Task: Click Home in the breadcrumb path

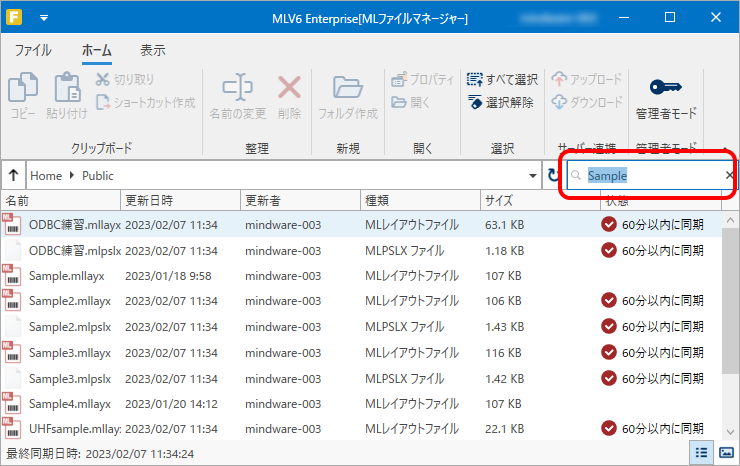Action: (46, 176)
